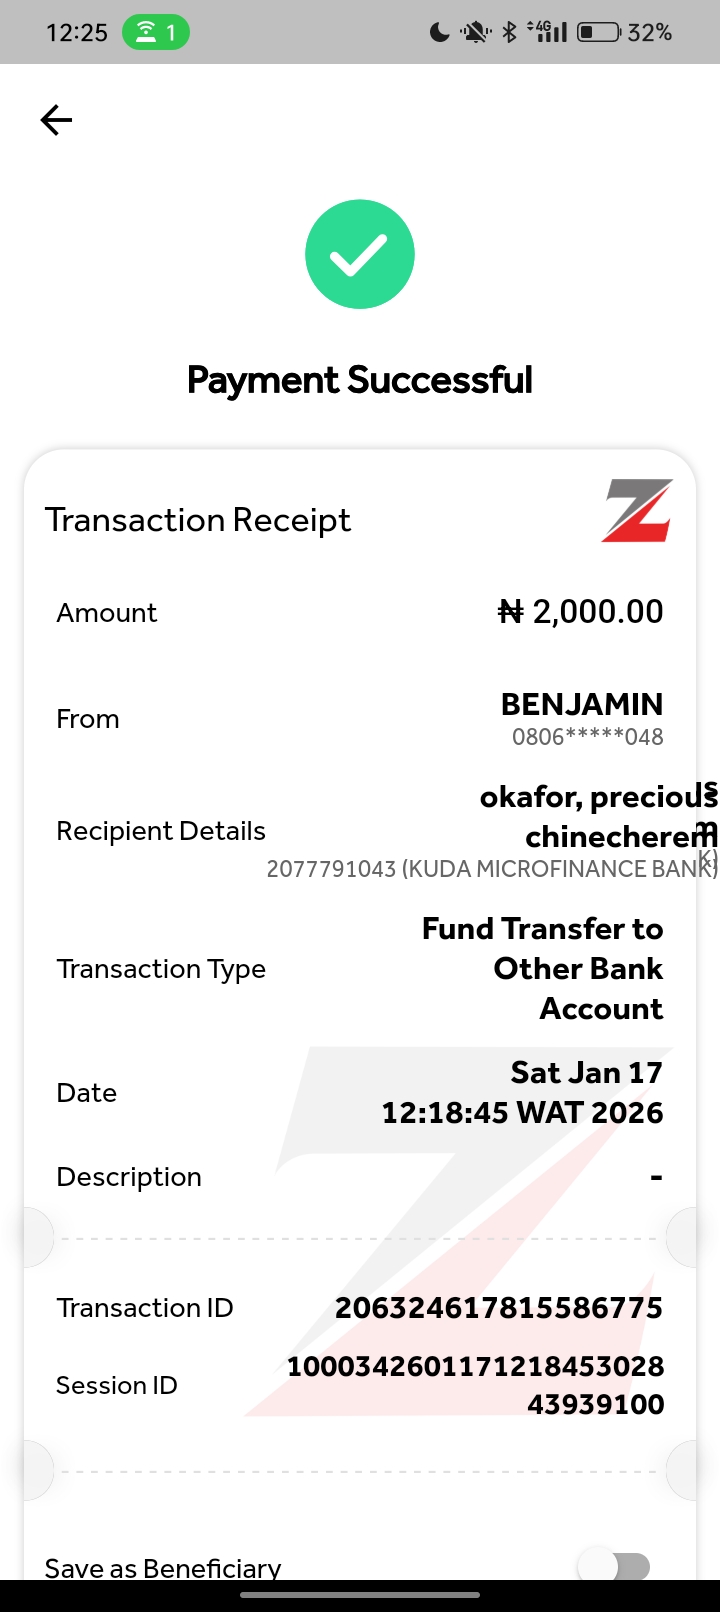Tap the green hotspot indicator in status bar
Image resolution: width=720 pixels, height=1612 pixels.
(156, 33)
